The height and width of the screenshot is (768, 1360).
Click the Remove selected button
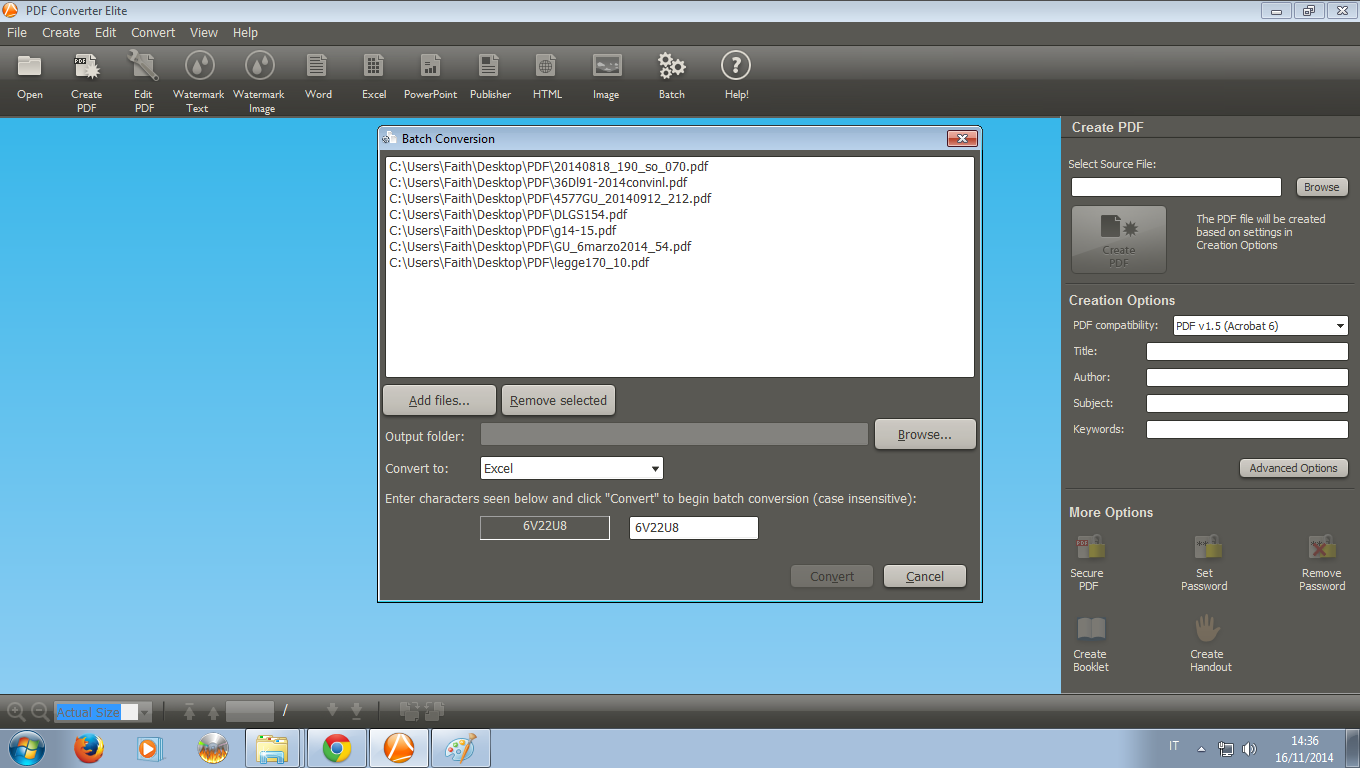pos(558,400)
